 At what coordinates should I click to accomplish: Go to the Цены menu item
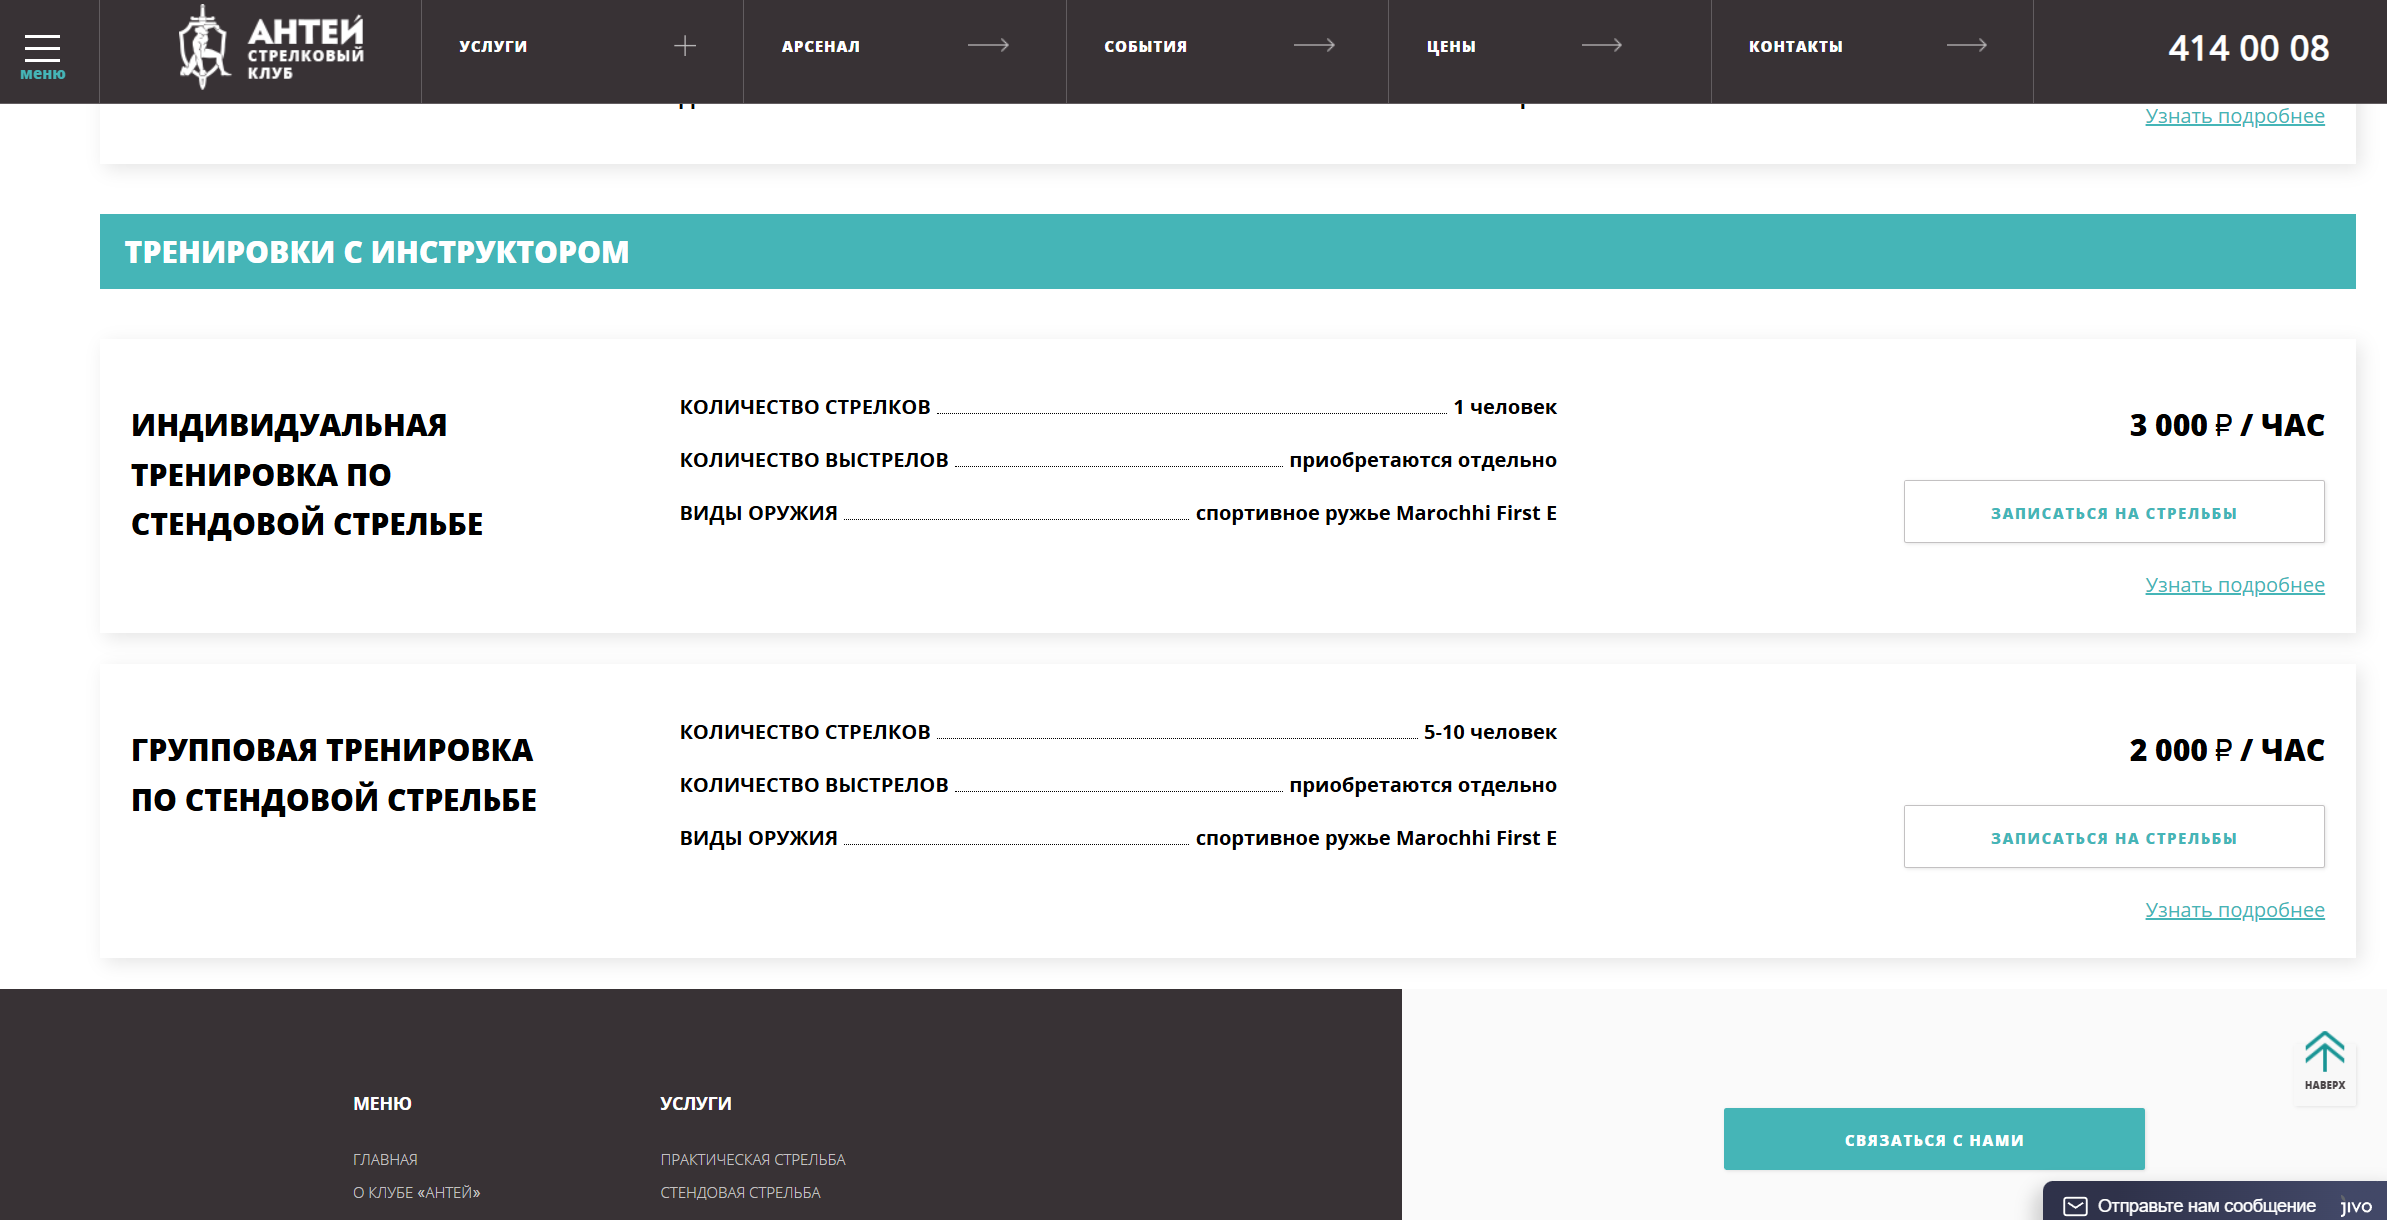pyautogui.click(x=1451, y=47)
